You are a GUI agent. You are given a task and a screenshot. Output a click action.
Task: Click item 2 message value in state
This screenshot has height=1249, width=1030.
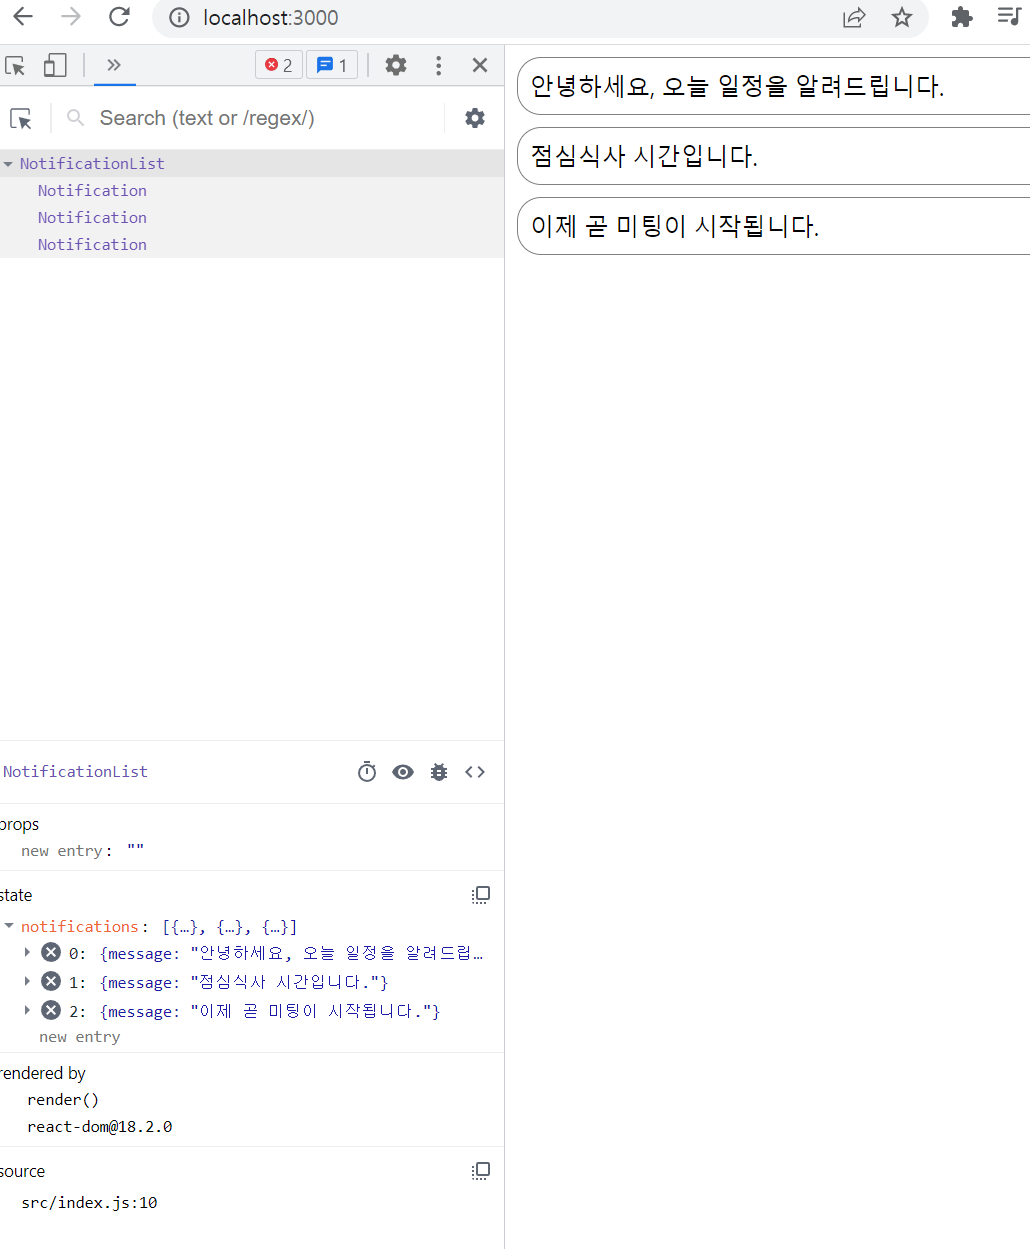[311, 1011]
